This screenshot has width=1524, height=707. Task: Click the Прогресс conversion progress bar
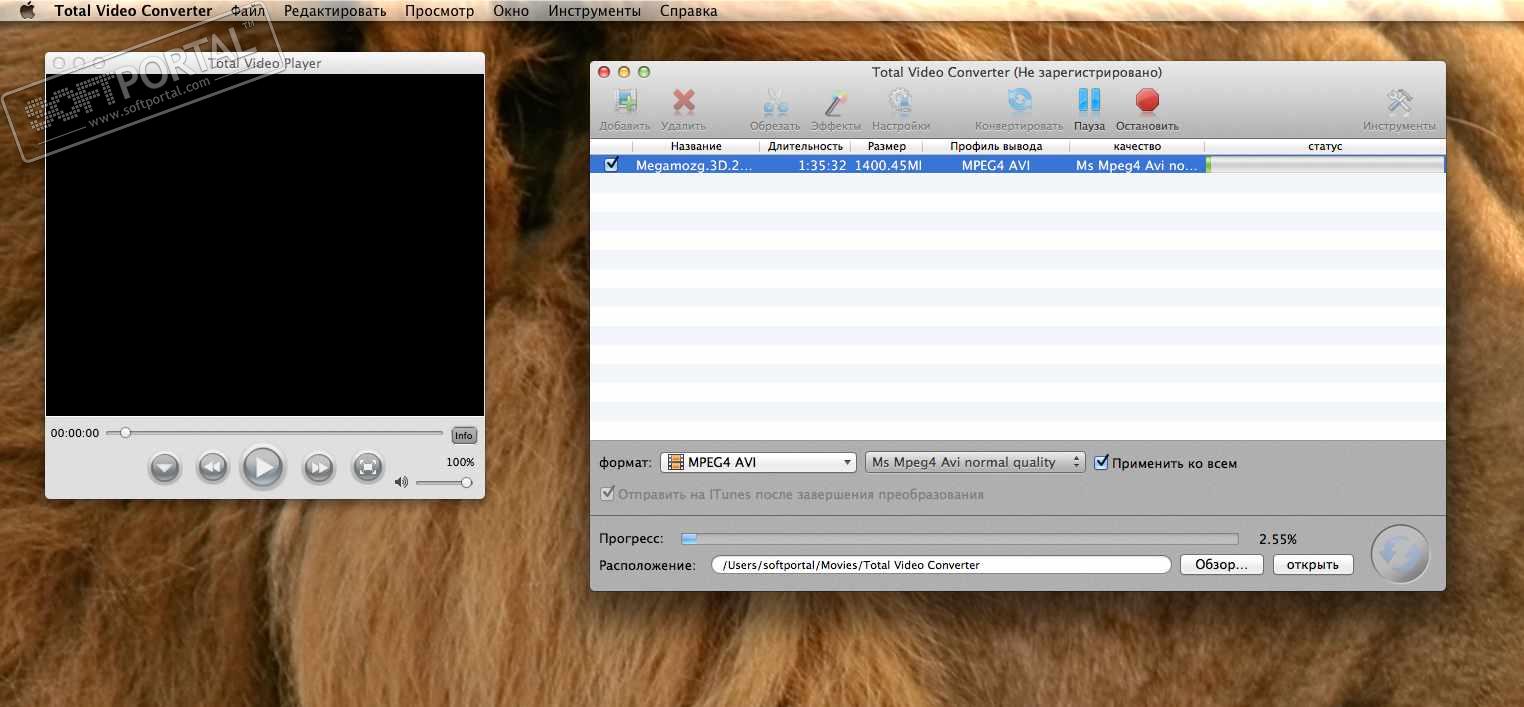[x=959, y=539]
